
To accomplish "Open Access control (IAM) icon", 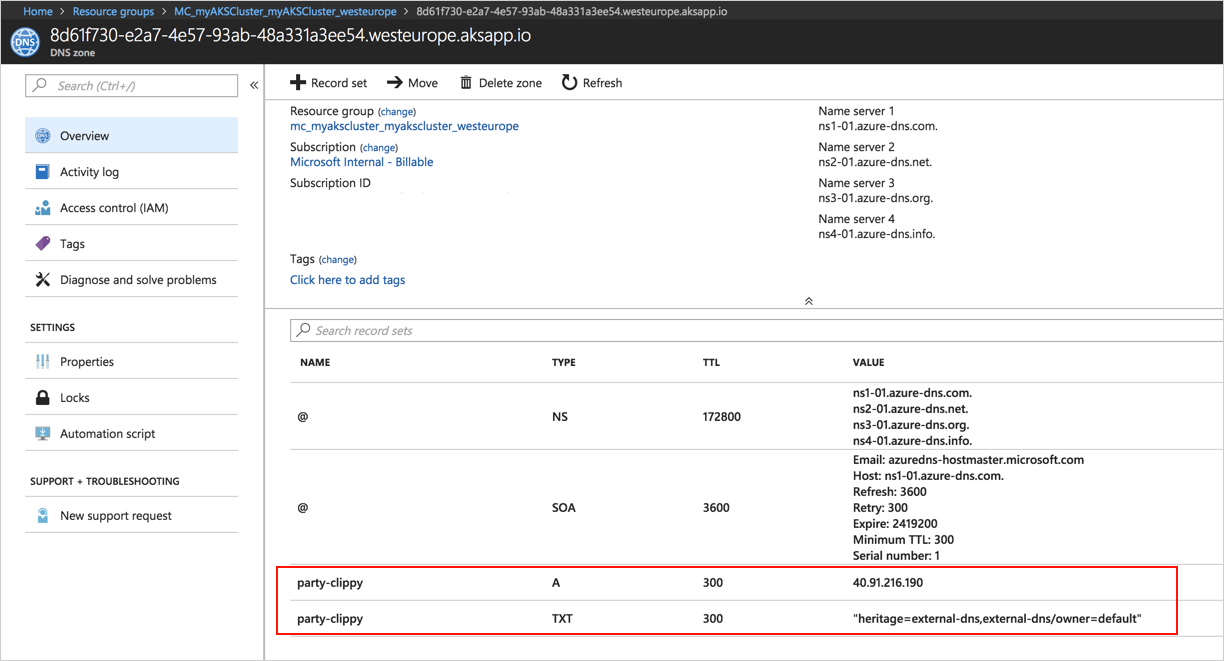I will pos(43,208).
